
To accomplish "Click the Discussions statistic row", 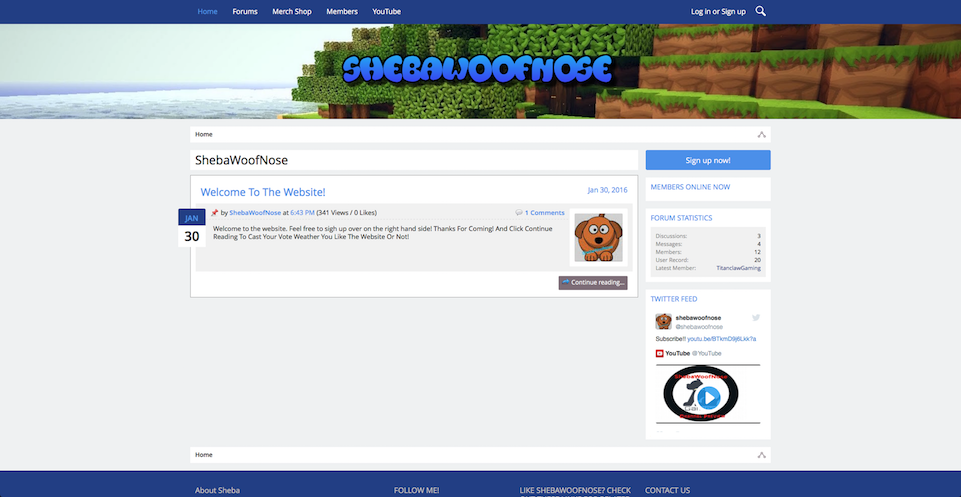I will (708, 236).
